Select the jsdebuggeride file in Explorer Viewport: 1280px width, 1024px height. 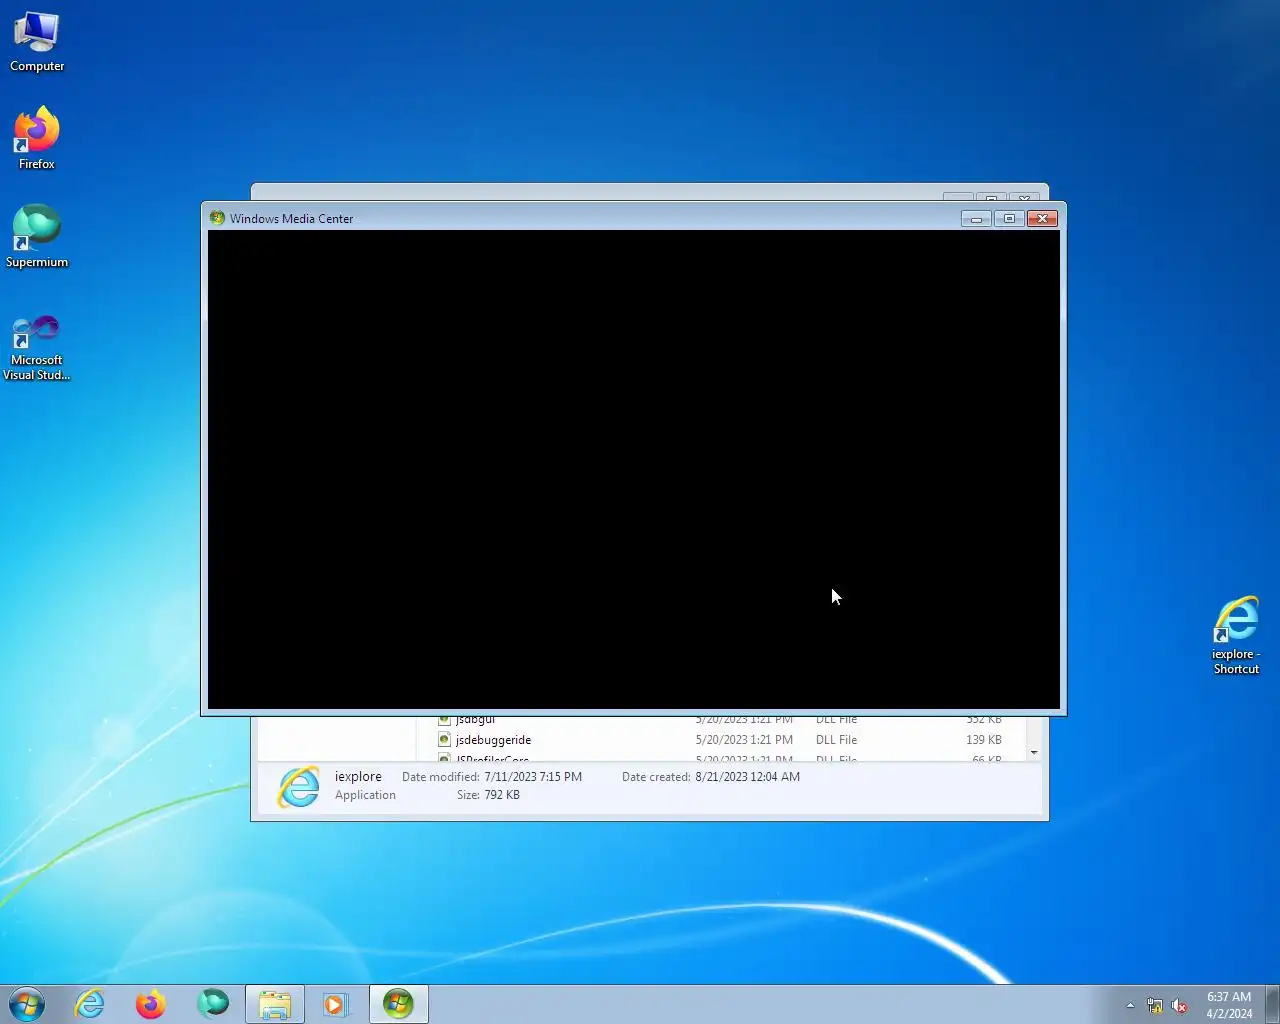tap(493, 740)
